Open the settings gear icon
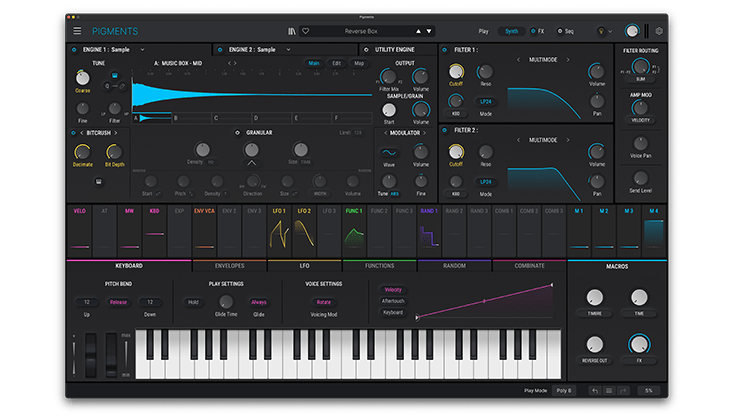The width and height of the screenshot is (732, 417). pos(659,31)
